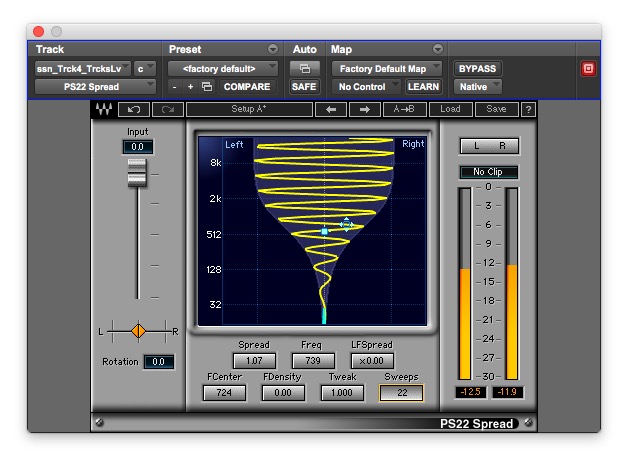Click the redo arrow button
This screenshot has width=628, height=464.
point(168,109)
